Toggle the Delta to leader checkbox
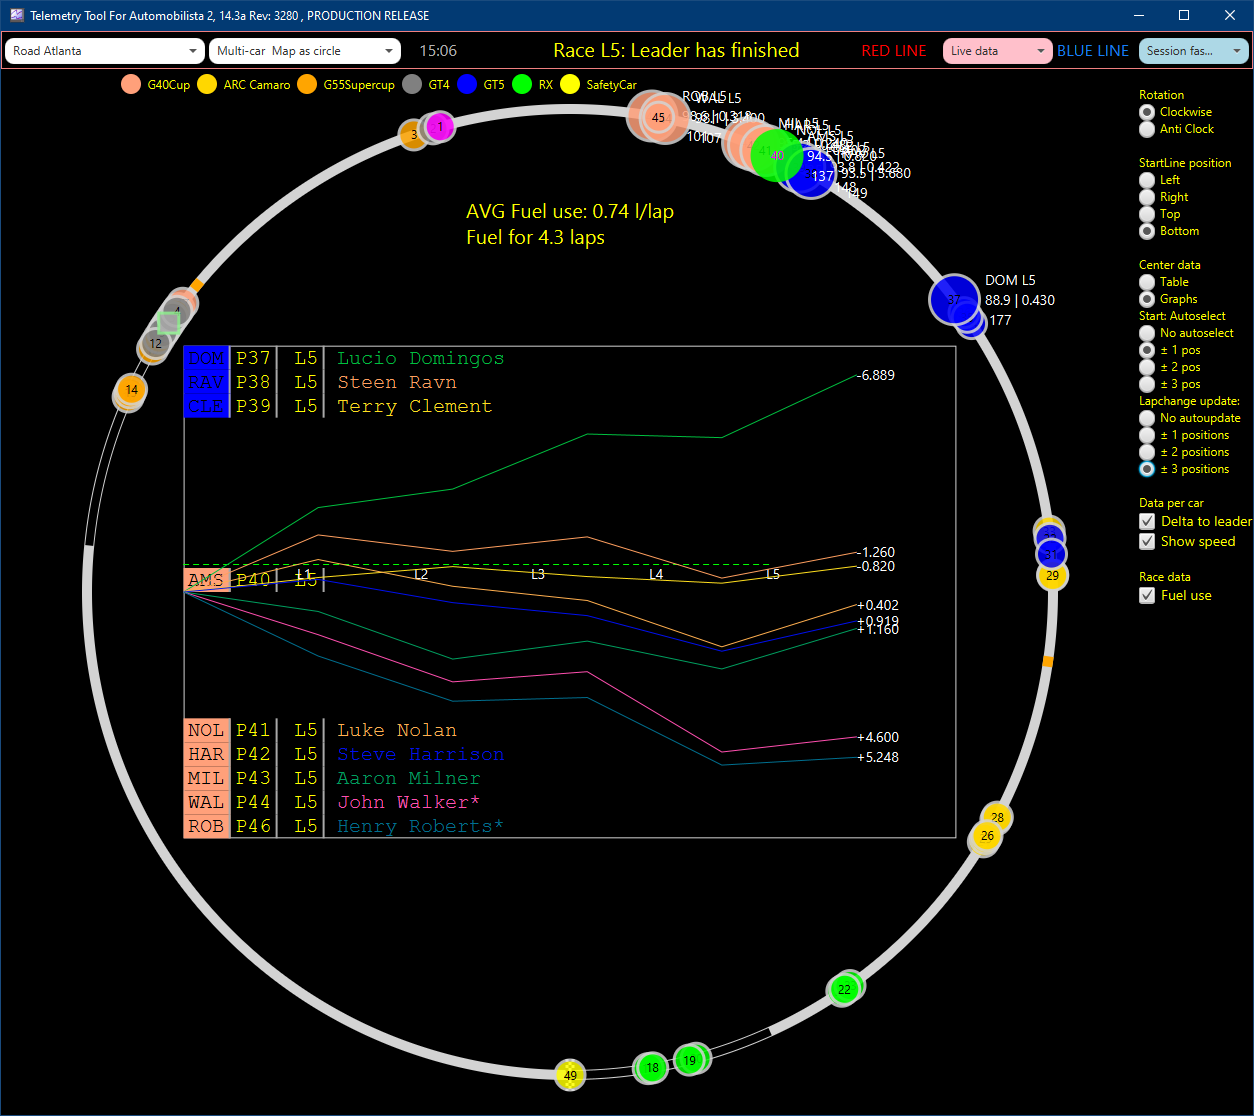The height and width of the screenshot is (1116, 1254). (x=1147, y=521)
